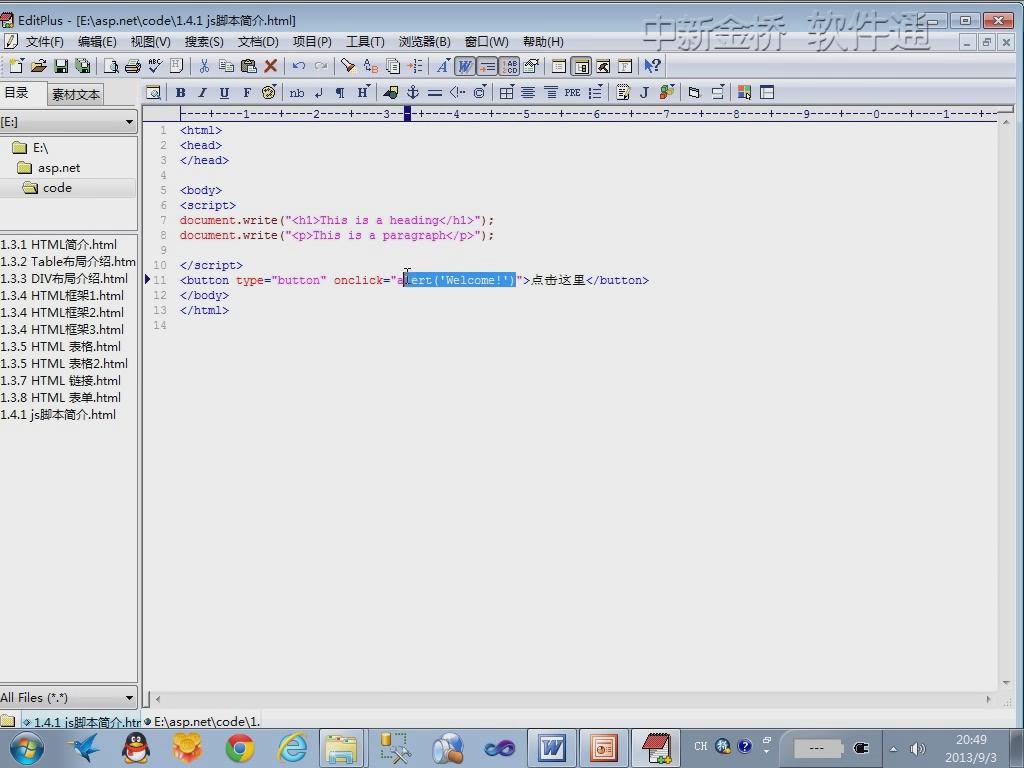Screen dimensions: 1024x768
Task: Insert a horizontal rule
Action: pyautogui.click(x=435, y=93)
